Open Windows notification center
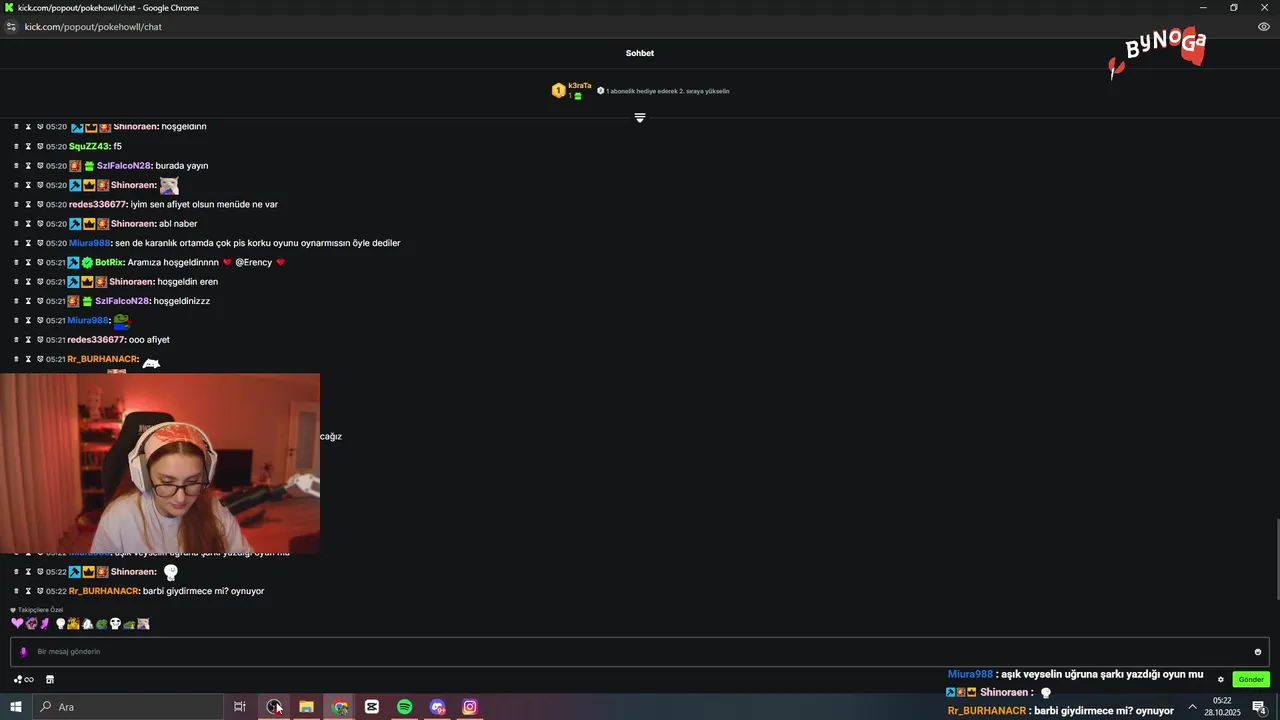1280x720 pixels. pyautogui.click(x=1260, y=707)
